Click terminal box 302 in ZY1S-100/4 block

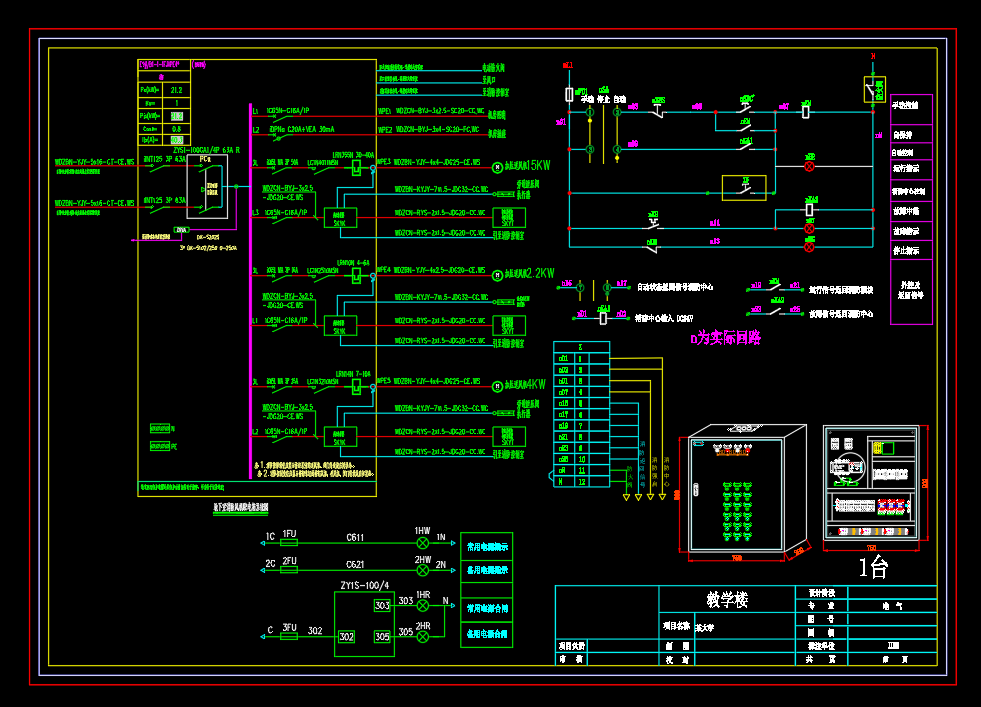346,637
